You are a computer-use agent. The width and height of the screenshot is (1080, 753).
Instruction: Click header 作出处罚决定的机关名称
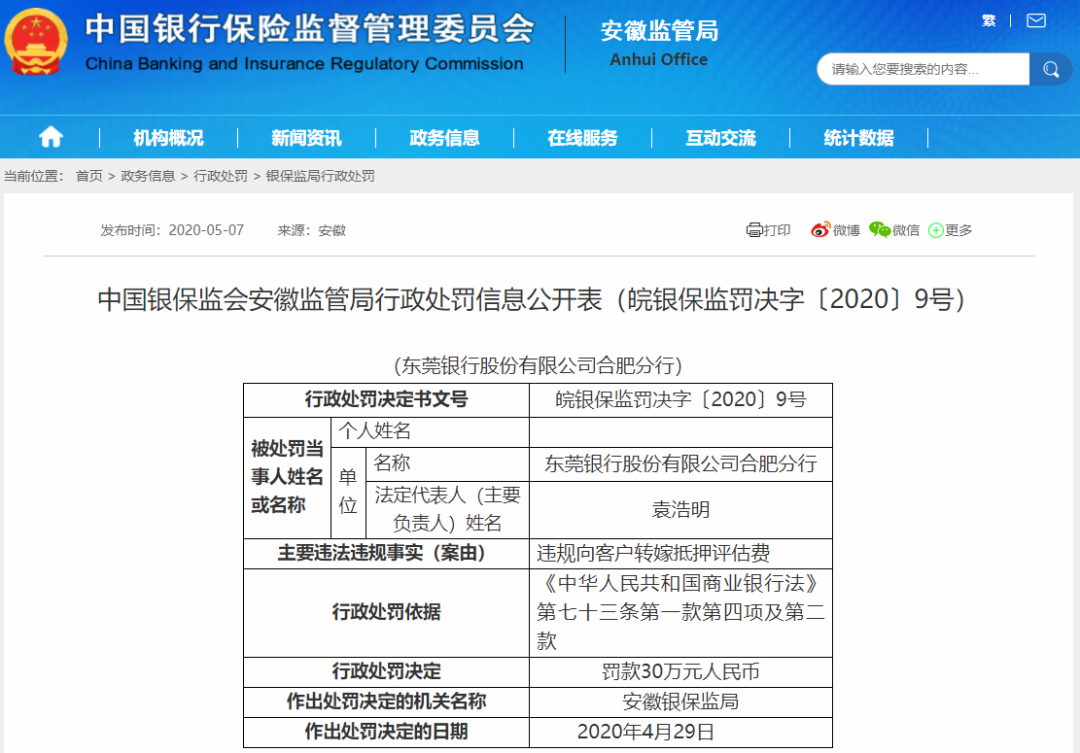386,702
